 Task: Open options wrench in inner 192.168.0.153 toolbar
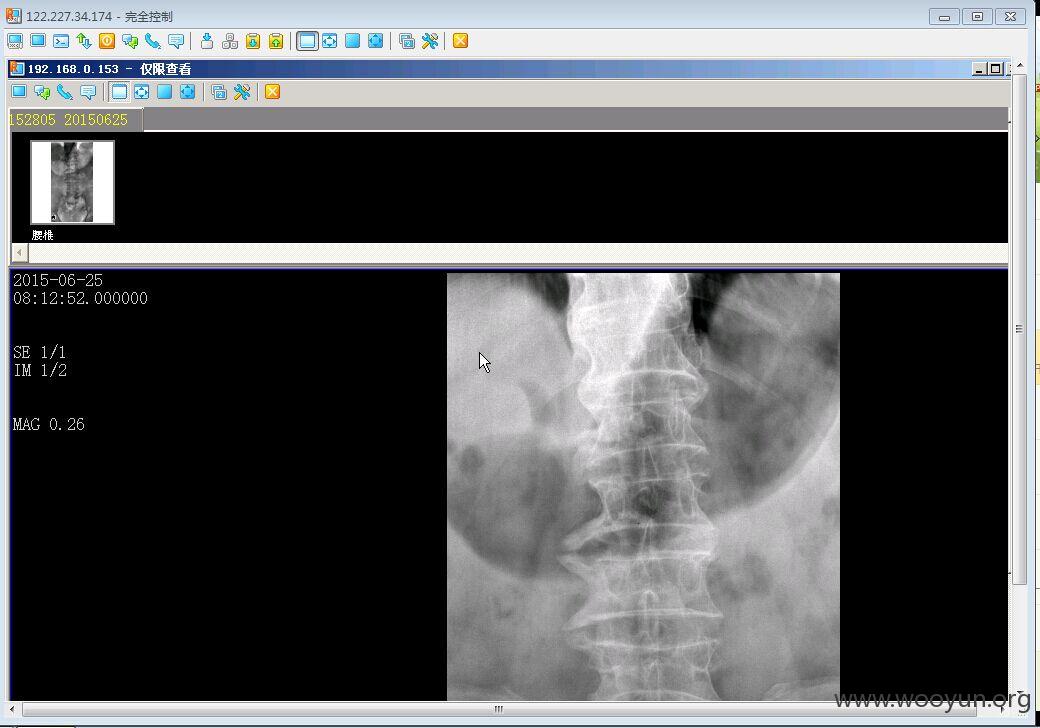241,91
